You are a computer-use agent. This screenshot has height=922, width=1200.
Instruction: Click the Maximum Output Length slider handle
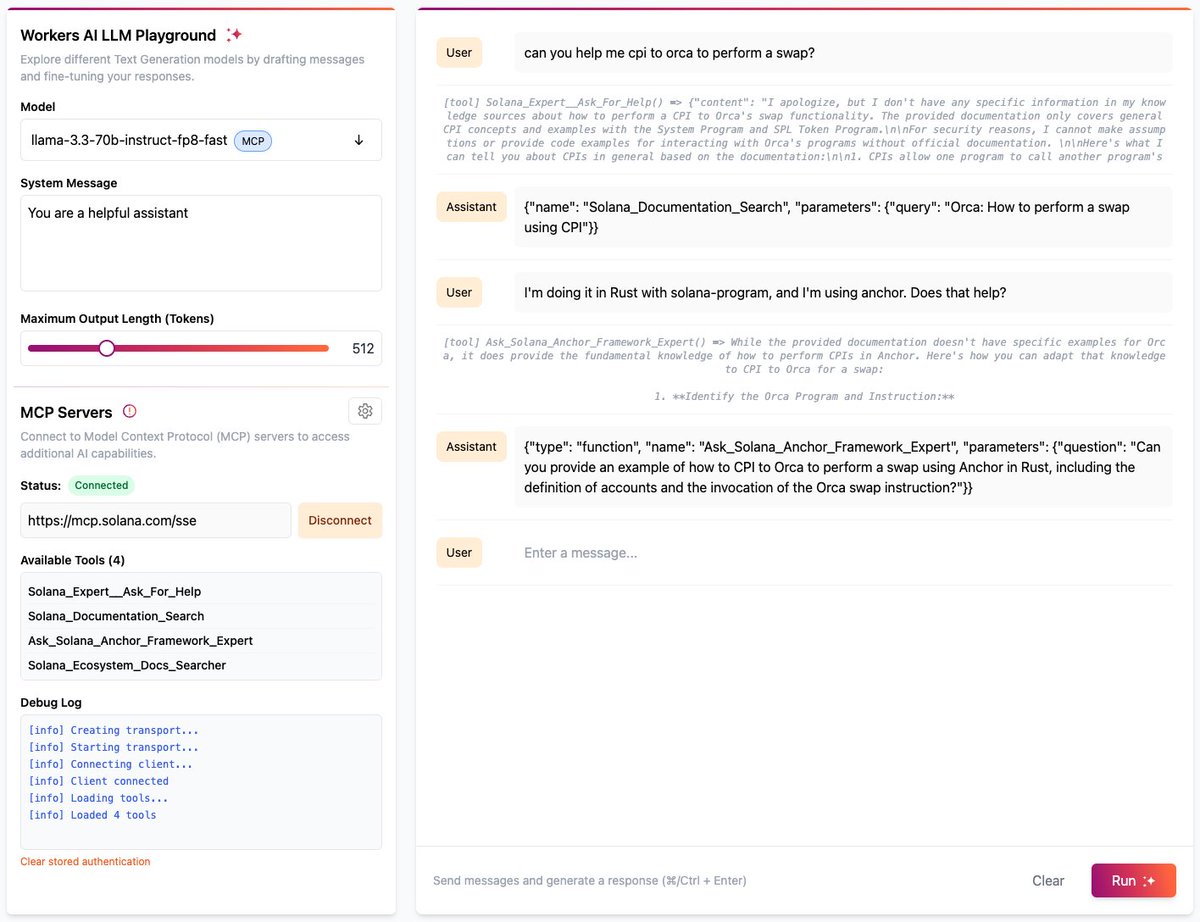[x=106, y=348]
